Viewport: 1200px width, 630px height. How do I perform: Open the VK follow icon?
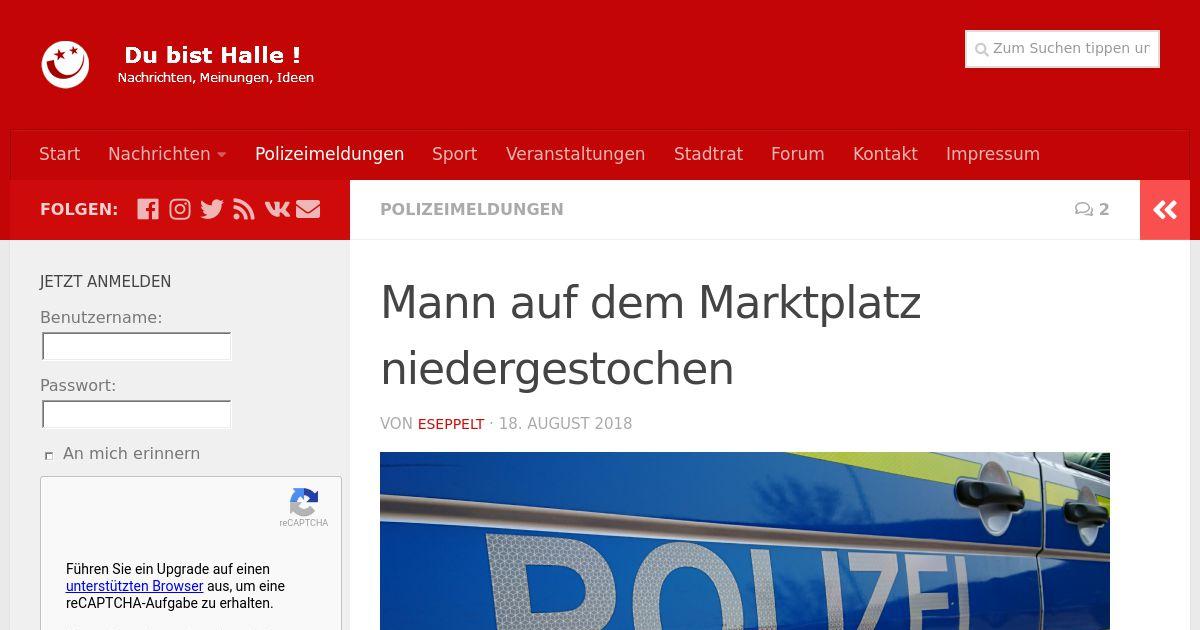click(x=277, y=209)
